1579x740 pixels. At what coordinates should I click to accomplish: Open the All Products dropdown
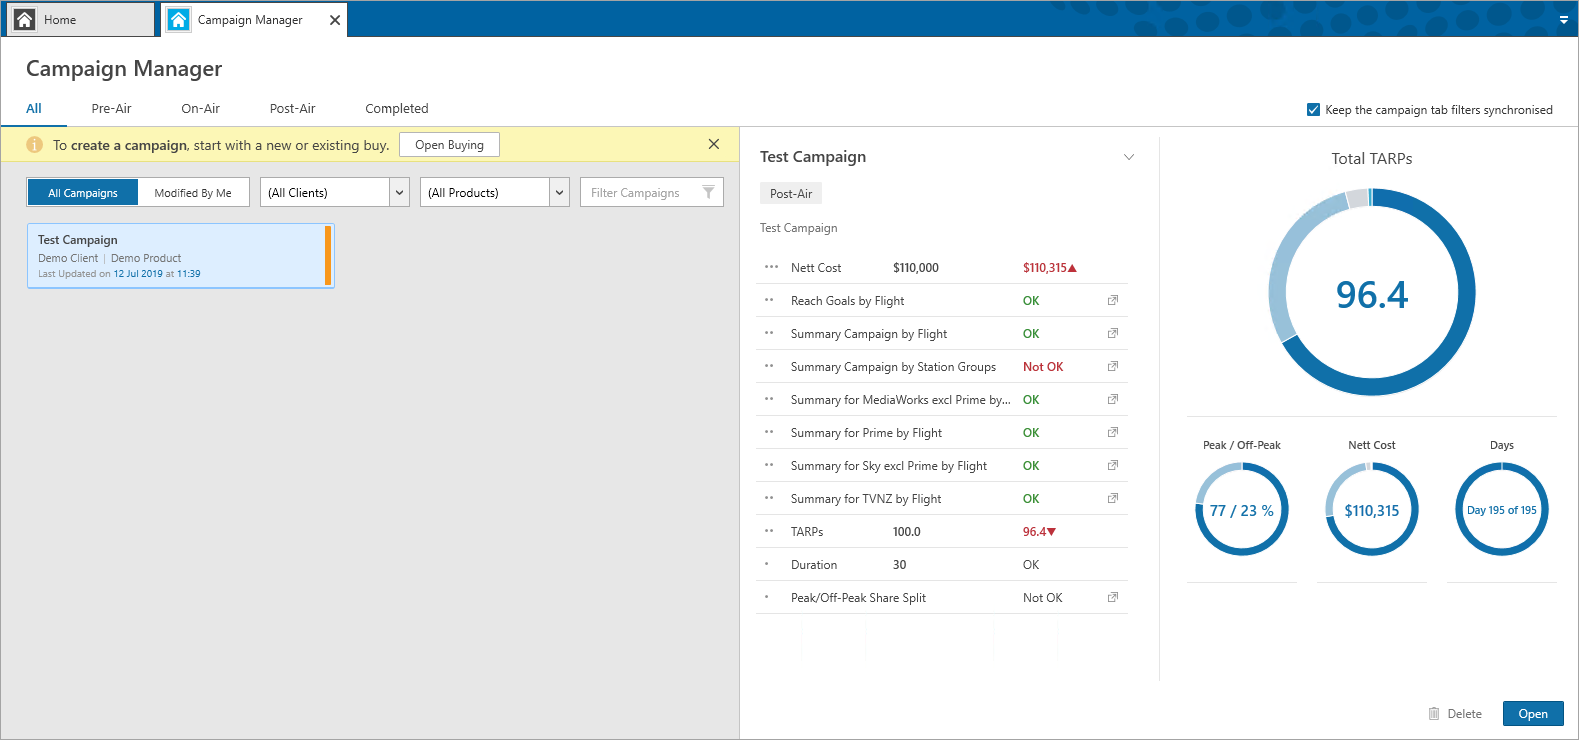point(495,192)
